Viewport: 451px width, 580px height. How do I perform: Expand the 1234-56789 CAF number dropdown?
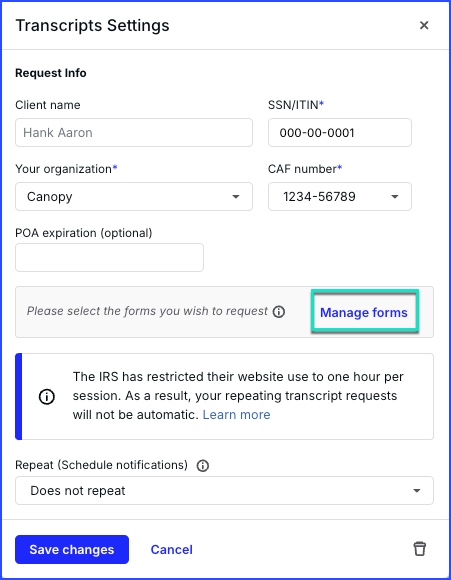point(340,196)
